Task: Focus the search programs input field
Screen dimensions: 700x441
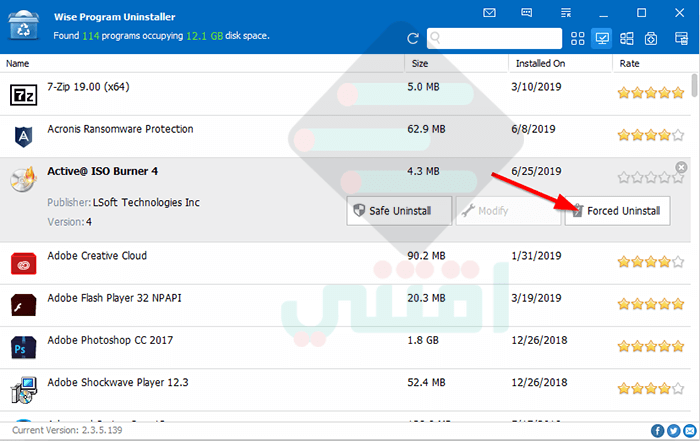Action: tap(494, 38)
